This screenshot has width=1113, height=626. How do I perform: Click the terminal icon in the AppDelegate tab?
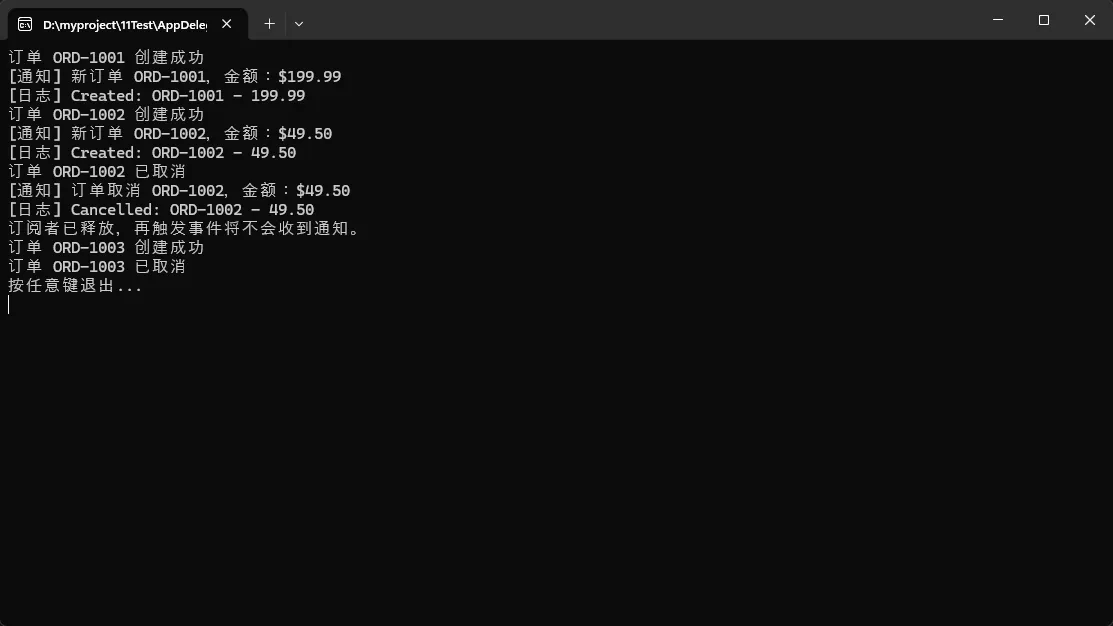pos(25,24)
